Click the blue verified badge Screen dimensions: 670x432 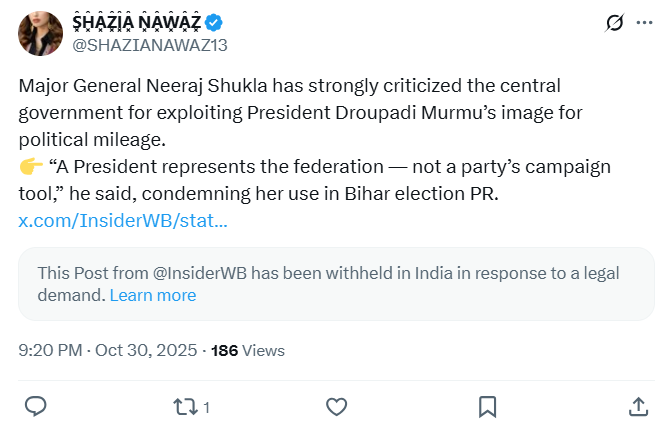[x=214, y=23]
